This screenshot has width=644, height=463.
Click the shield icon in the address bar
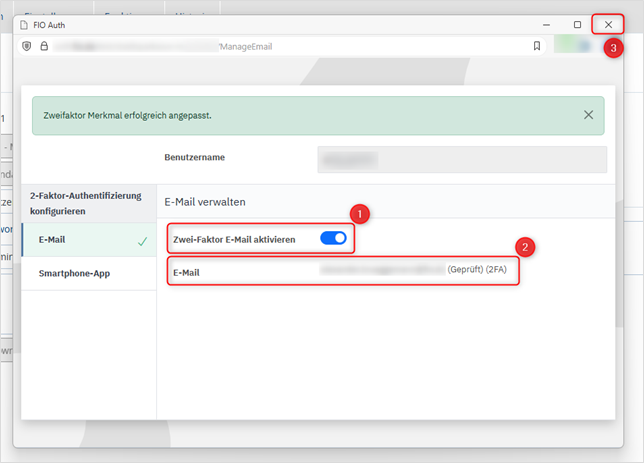click(26, 46)
